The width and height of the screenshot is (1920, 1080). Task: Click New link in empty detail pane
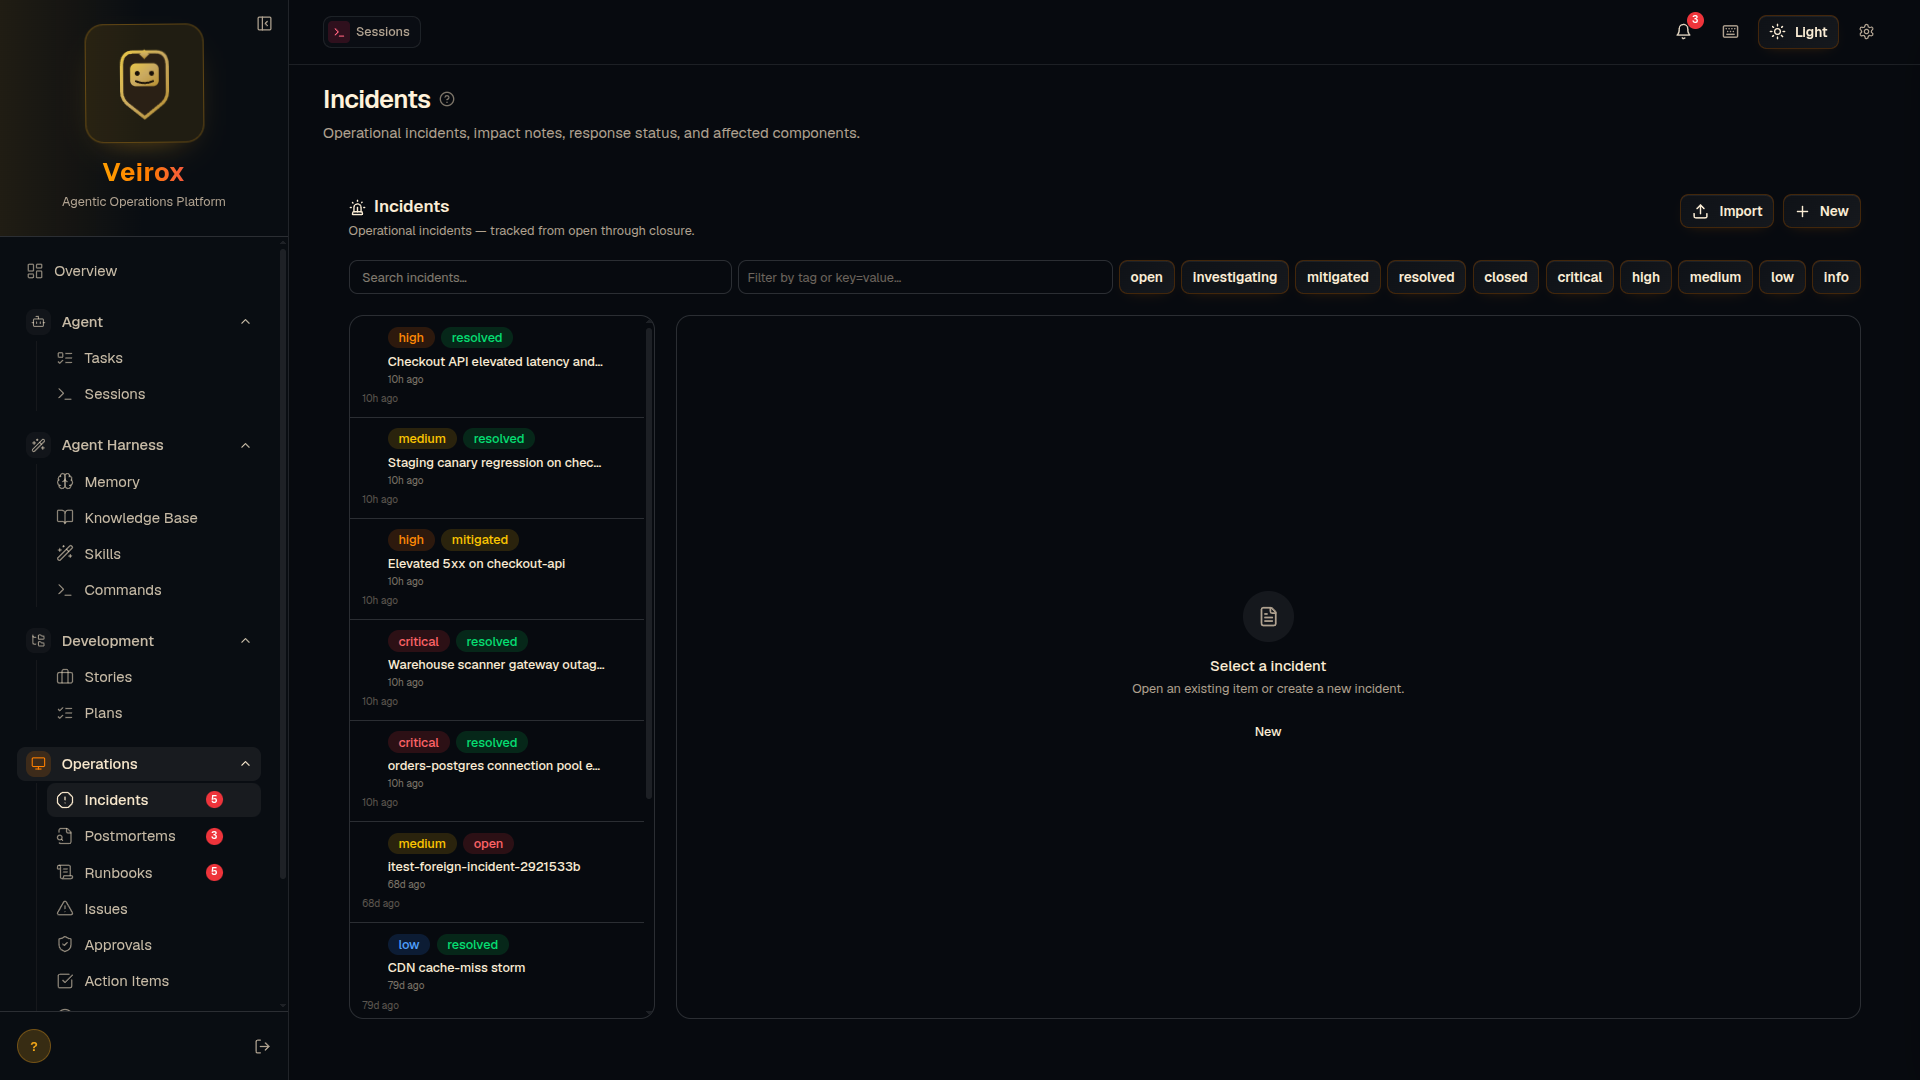(1268, 732)
